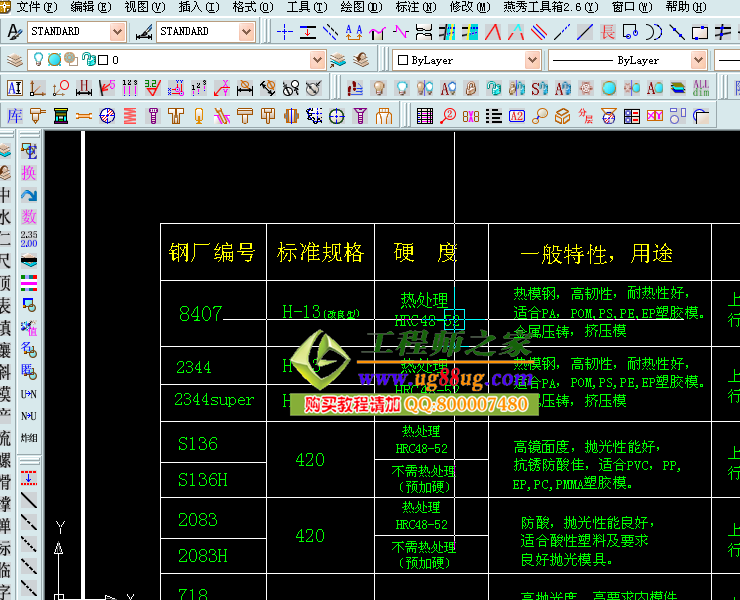This screenshot has height=600, width=740.
Task: Open the 燕秀工具箱2.6 menu
Action: [x=551, y=7]
